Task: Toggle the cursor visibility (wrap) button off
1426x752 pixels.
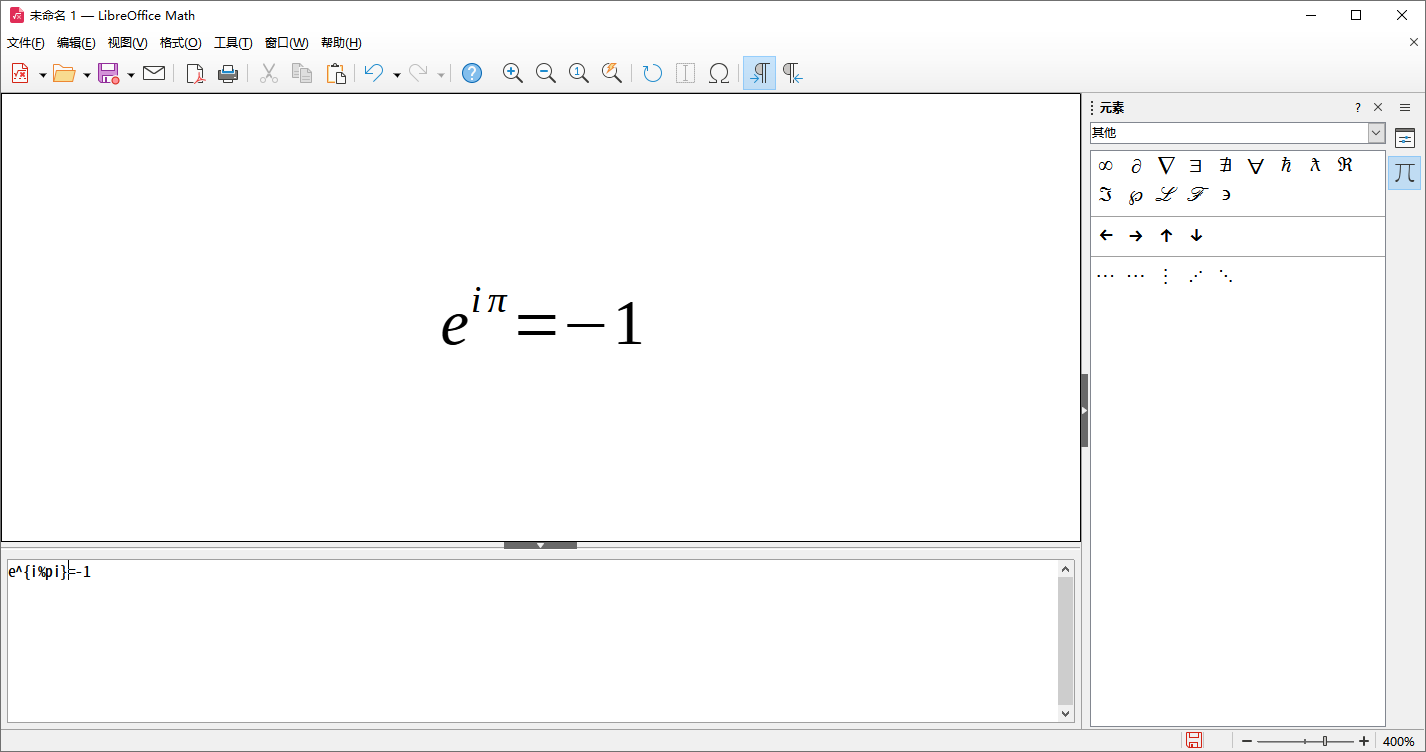Action: tap(758, 72)
